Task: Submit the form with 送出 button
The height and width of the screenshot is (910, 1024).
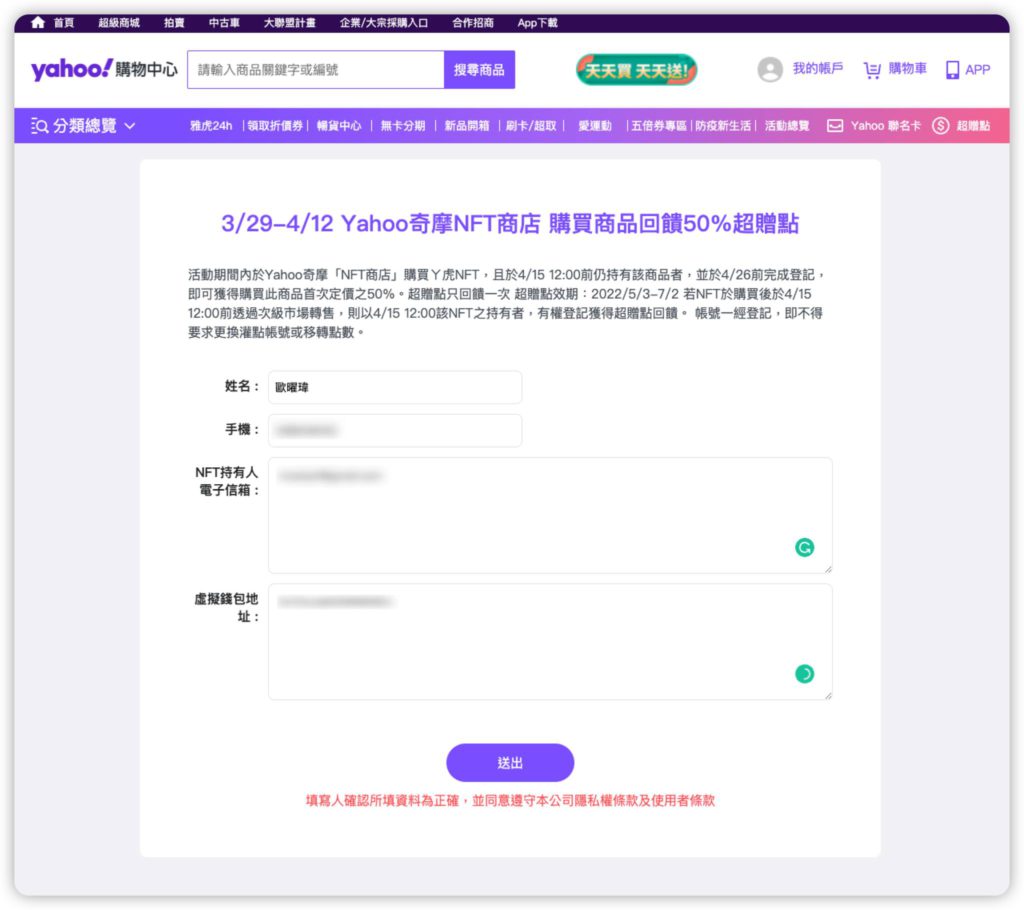Action: pyautogui.click(x=510, y=762)
